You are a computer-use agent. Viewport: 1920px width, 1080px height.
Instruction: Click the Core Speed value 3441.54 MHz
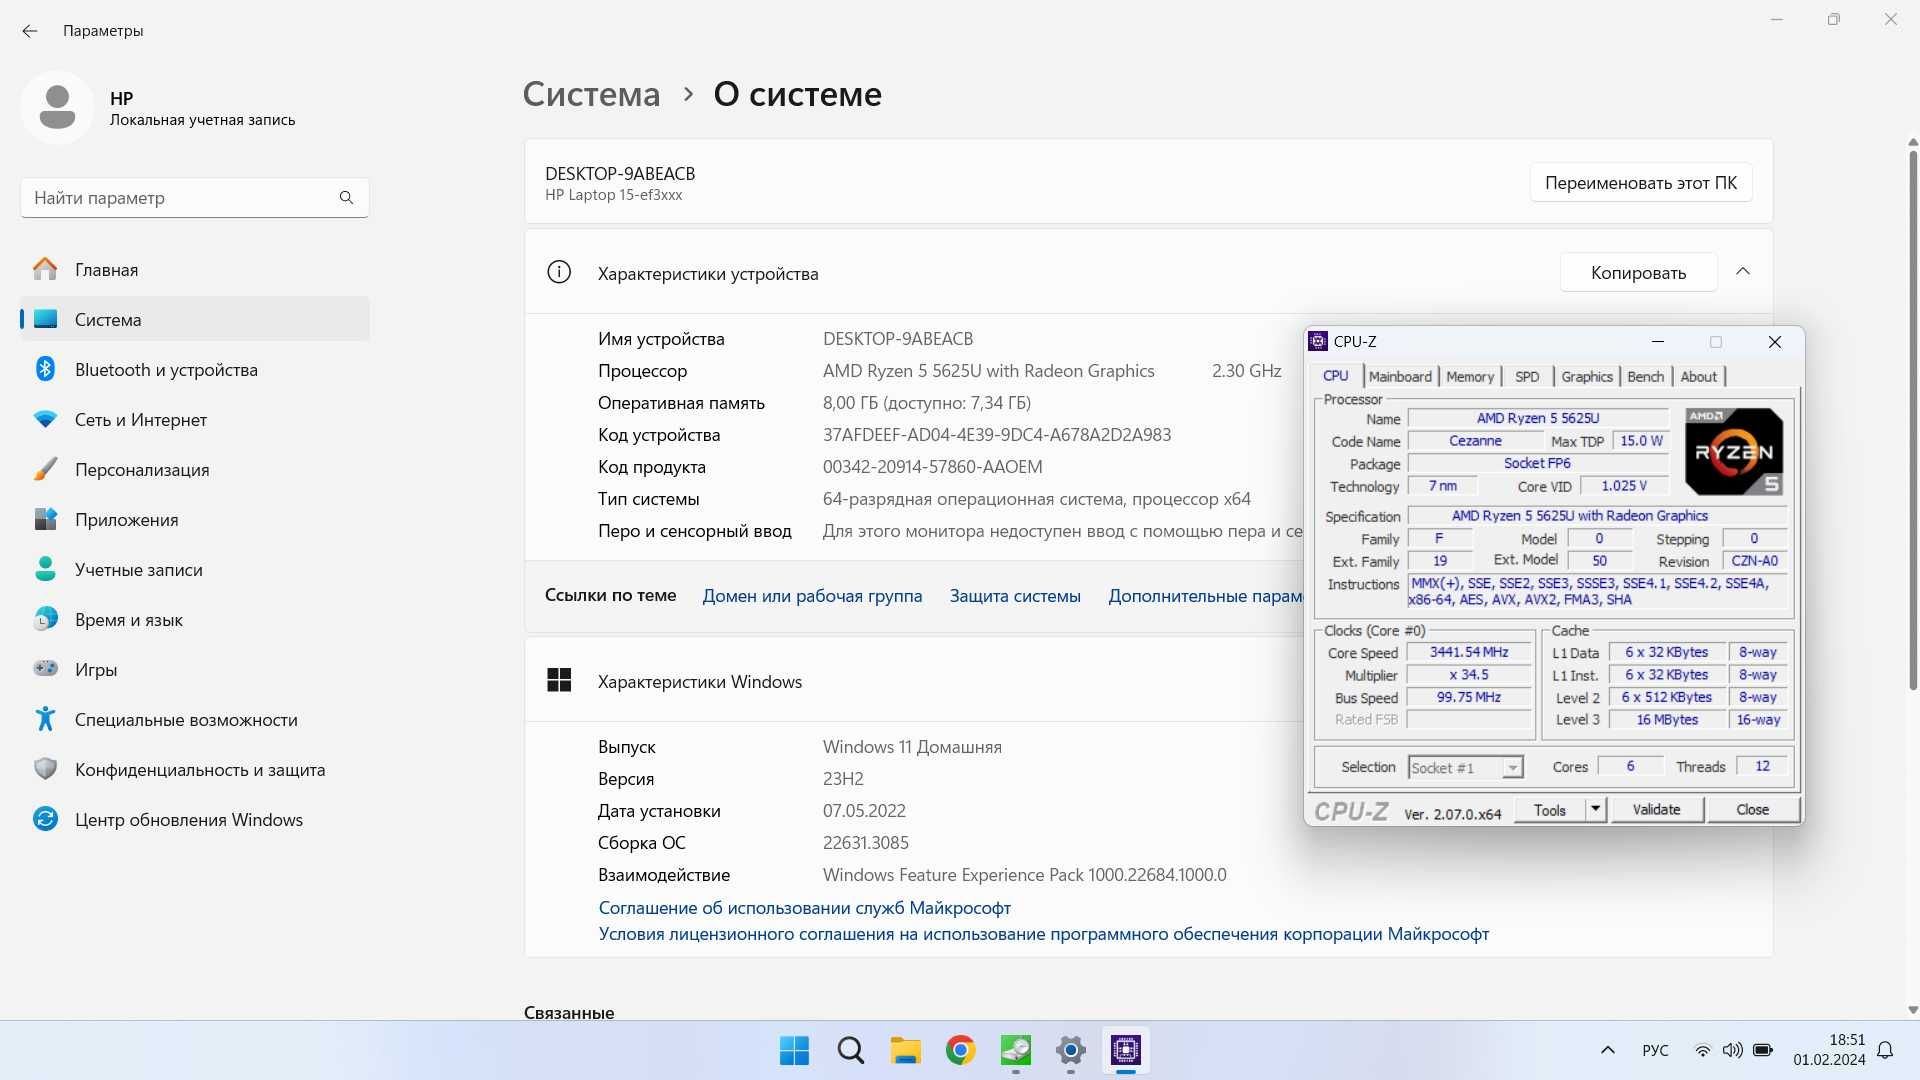1469,652
